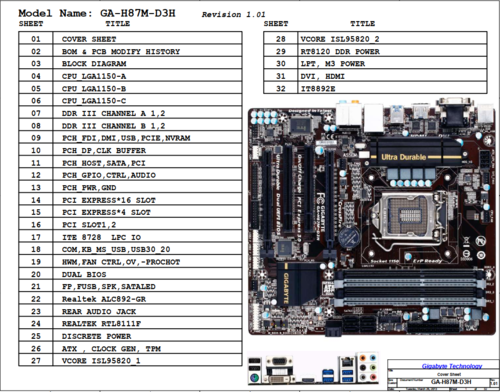Click sheet number 01 cell
Screen dimensions: 500x392
(36, 39)
